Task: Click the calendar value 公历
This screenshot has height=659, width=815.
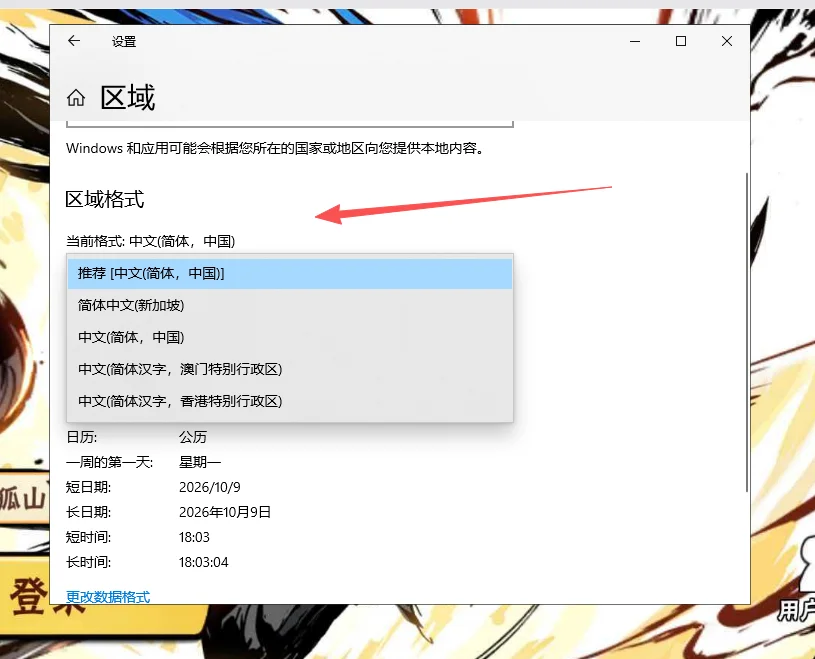Action: tap(193, 437)
